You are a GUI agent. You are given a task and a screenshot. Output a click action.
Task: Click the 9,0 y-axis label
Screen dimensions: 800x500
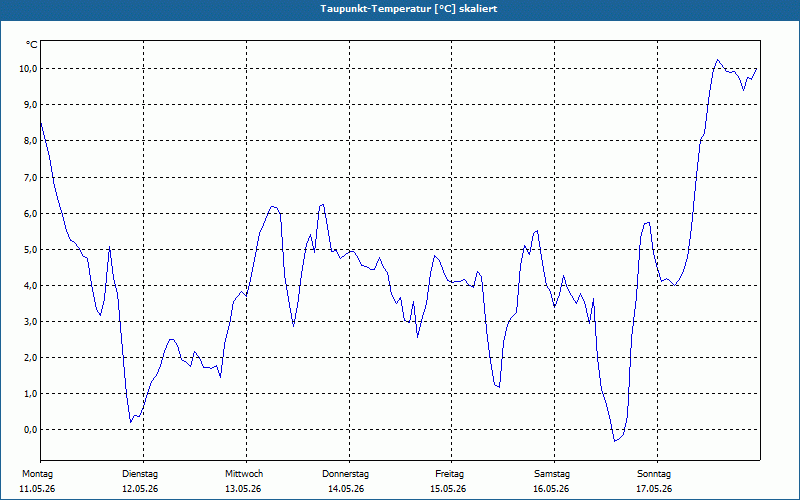(29, 105)
